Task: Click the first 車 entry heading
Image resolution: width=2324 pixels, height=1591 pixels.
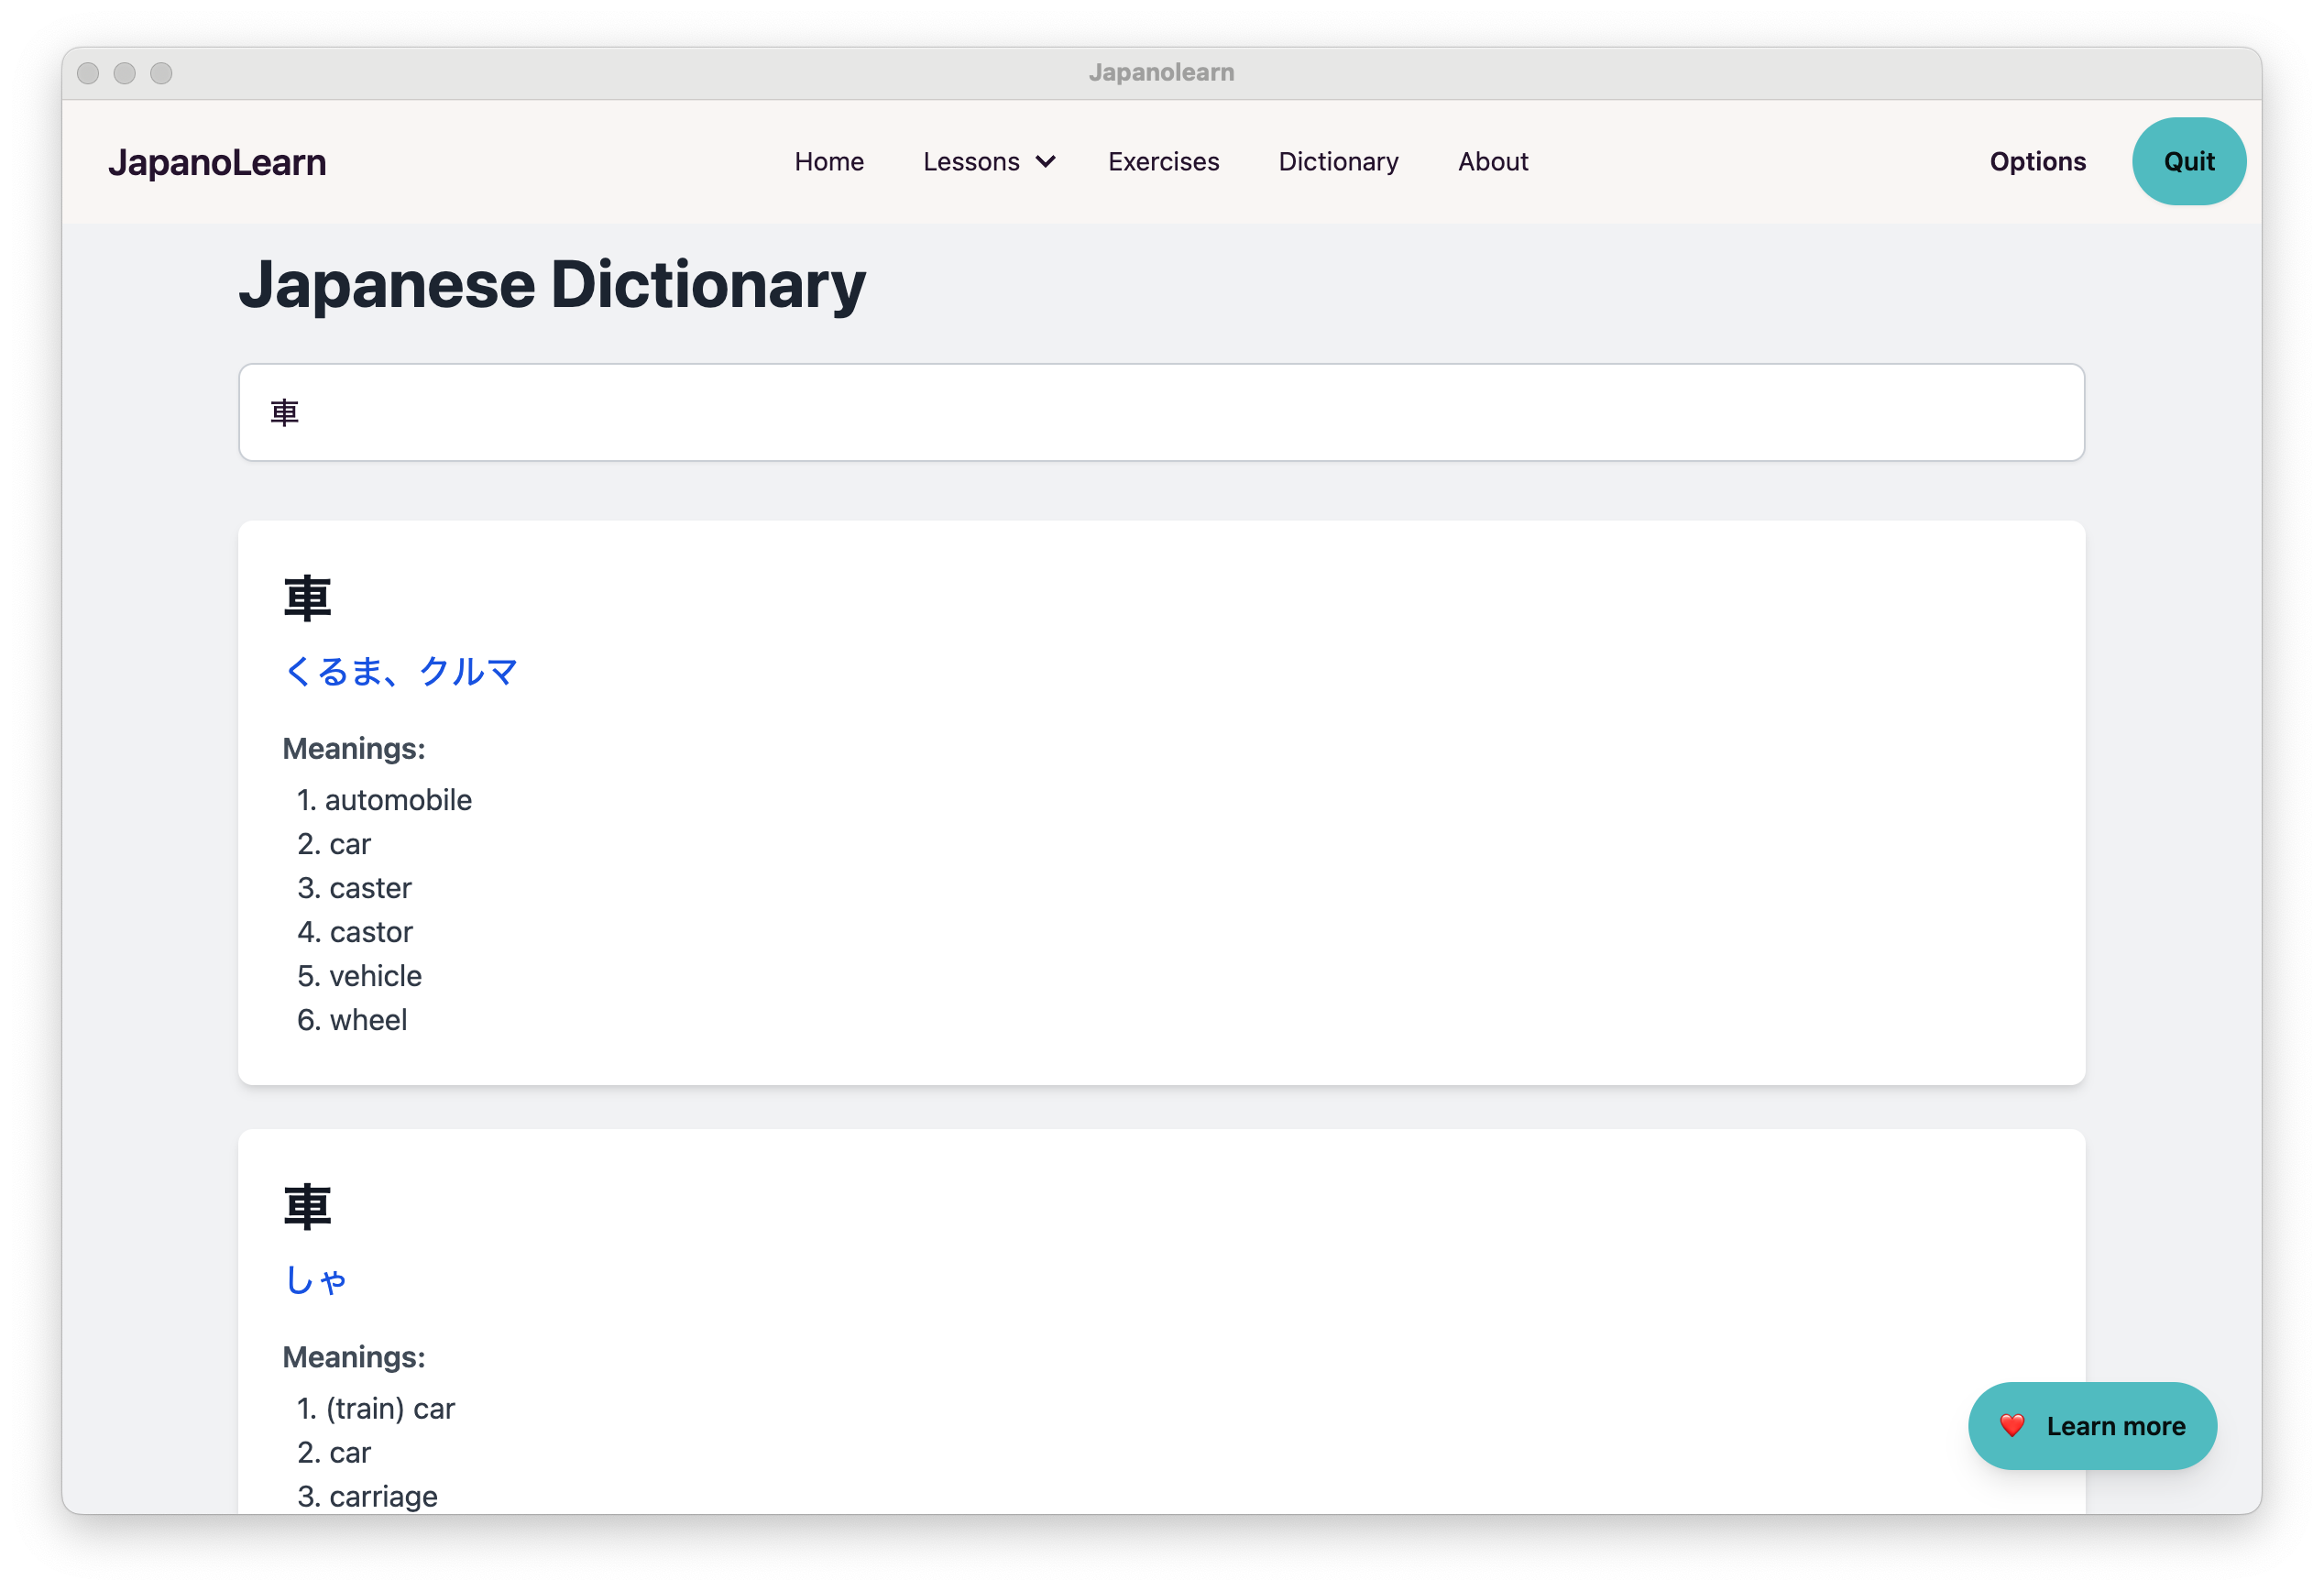Action: point(306,596)
